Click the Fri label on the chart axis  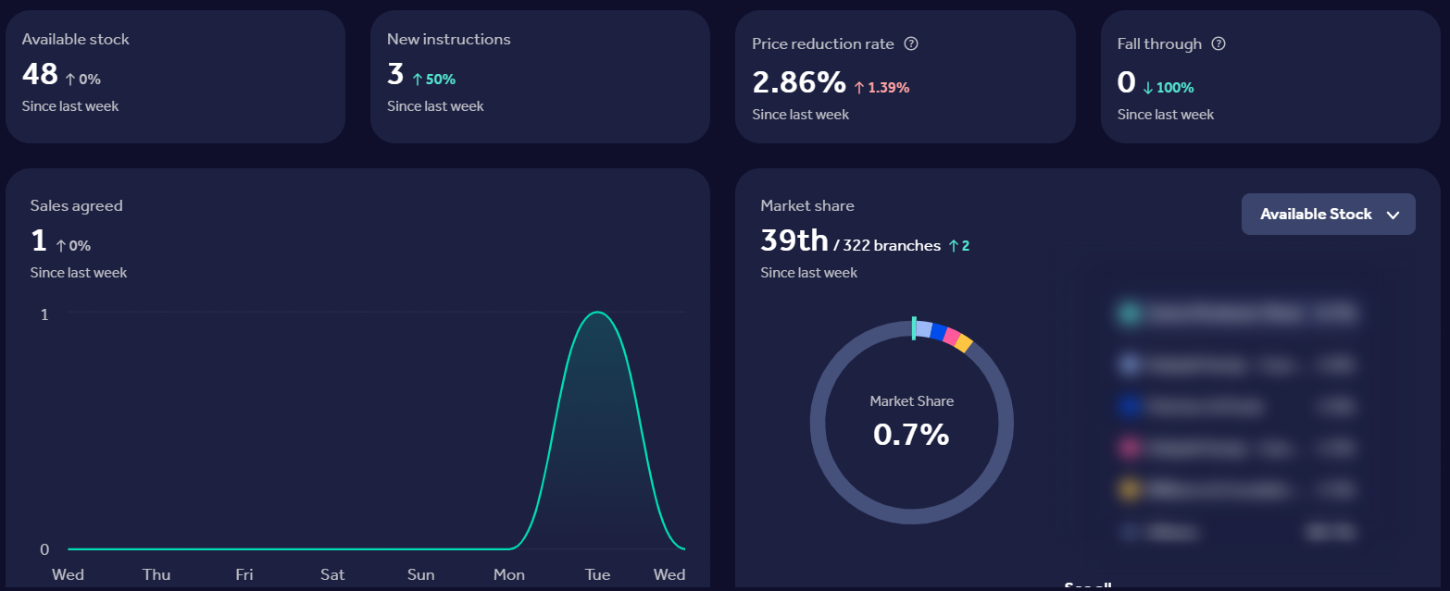[x=244, y=574]
